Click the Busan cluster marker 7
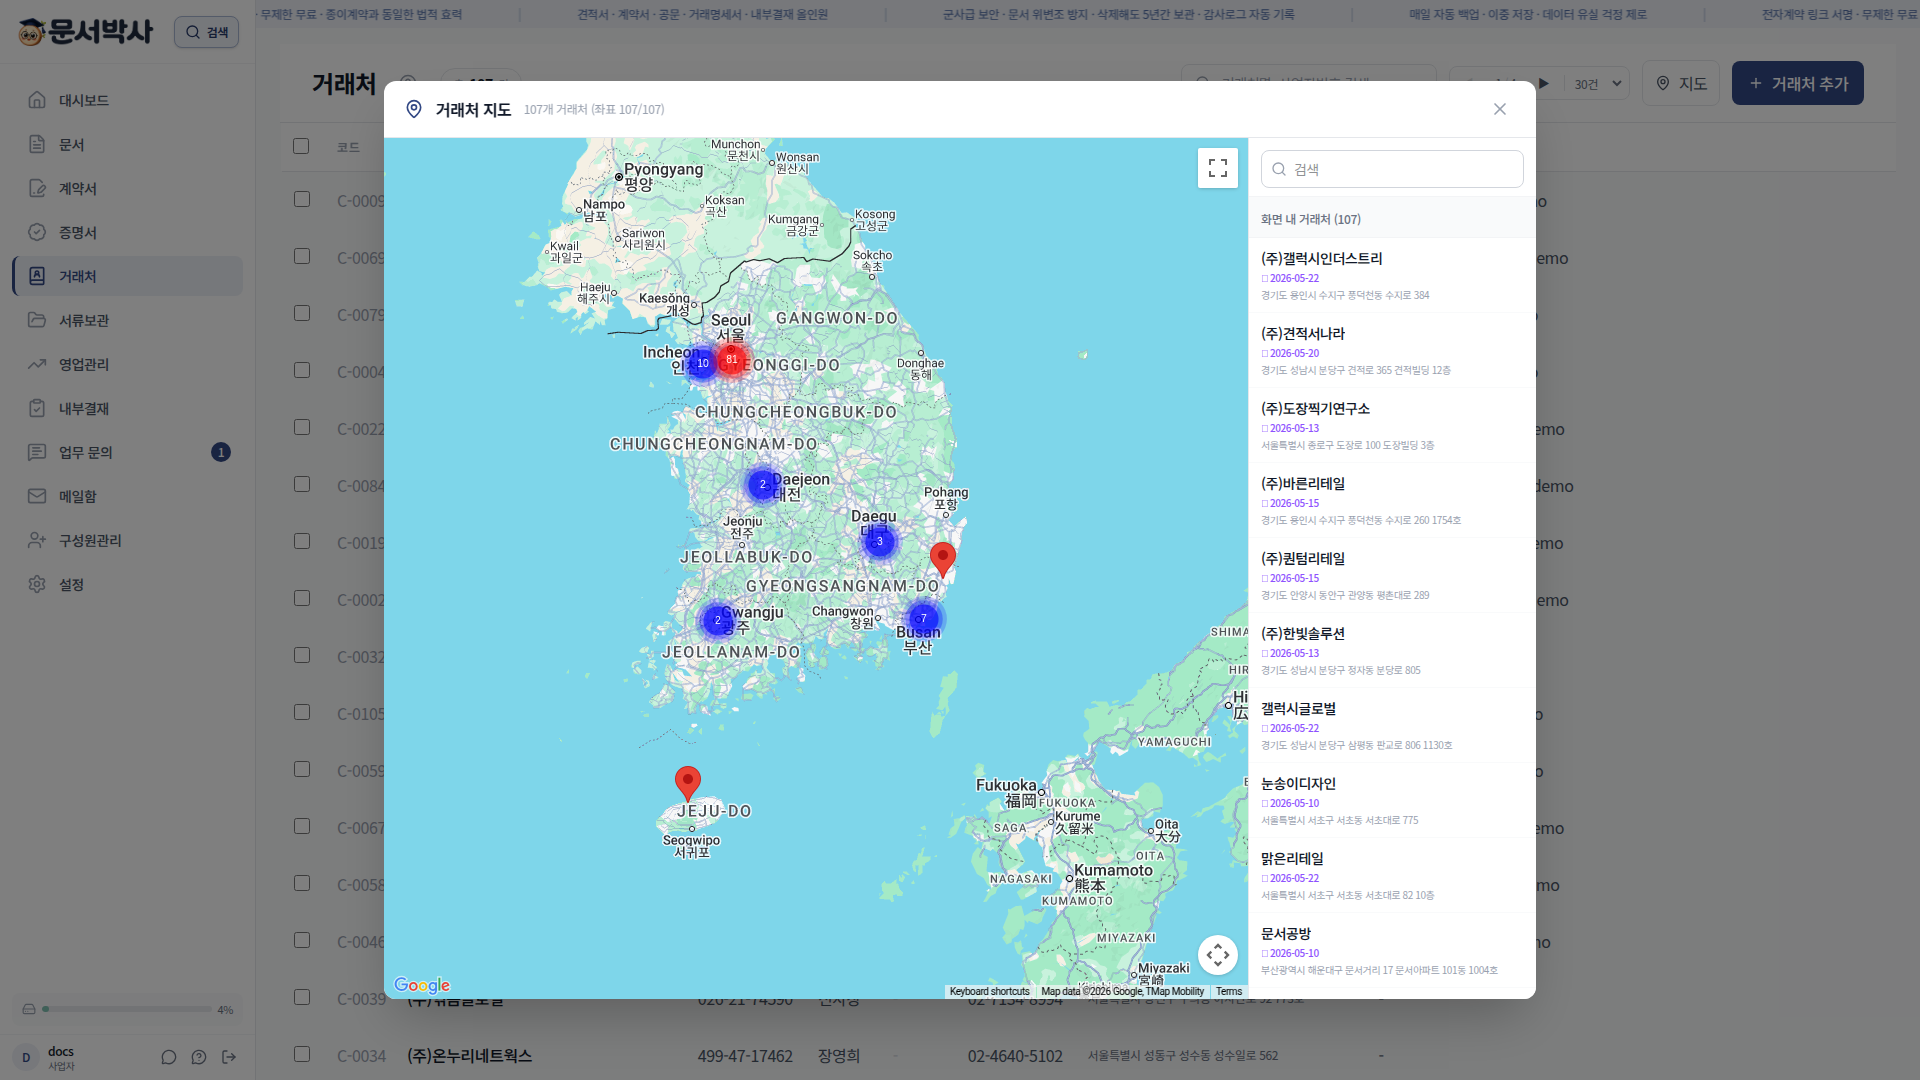1920x1080 pixels. click(x=924, y=618)
